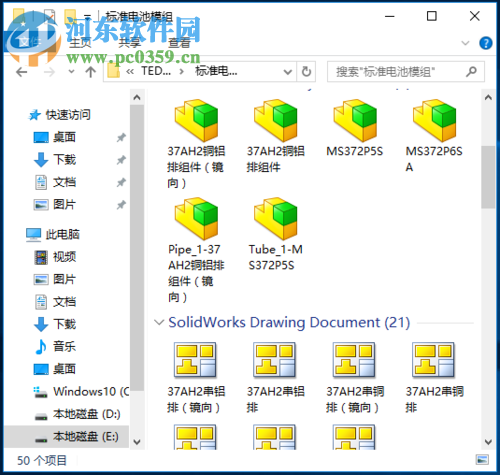This screenshot has width=500, height=475.
Task: Click the file list vertical scrollbar thumb
Action: point(488,177)
